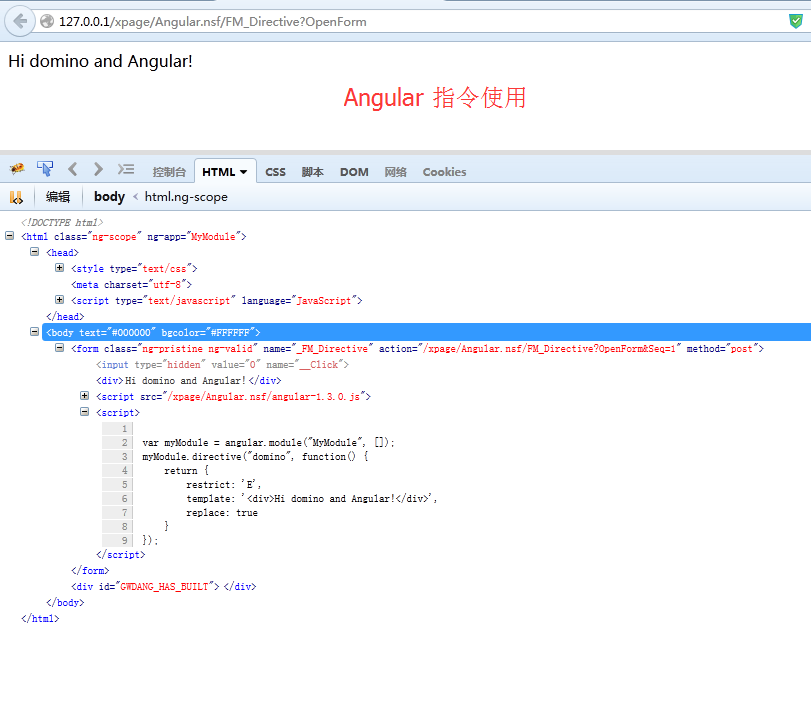Screen dimensions: 811x716
Task: Go to next Firebug history location
Action: click(98, 169)
